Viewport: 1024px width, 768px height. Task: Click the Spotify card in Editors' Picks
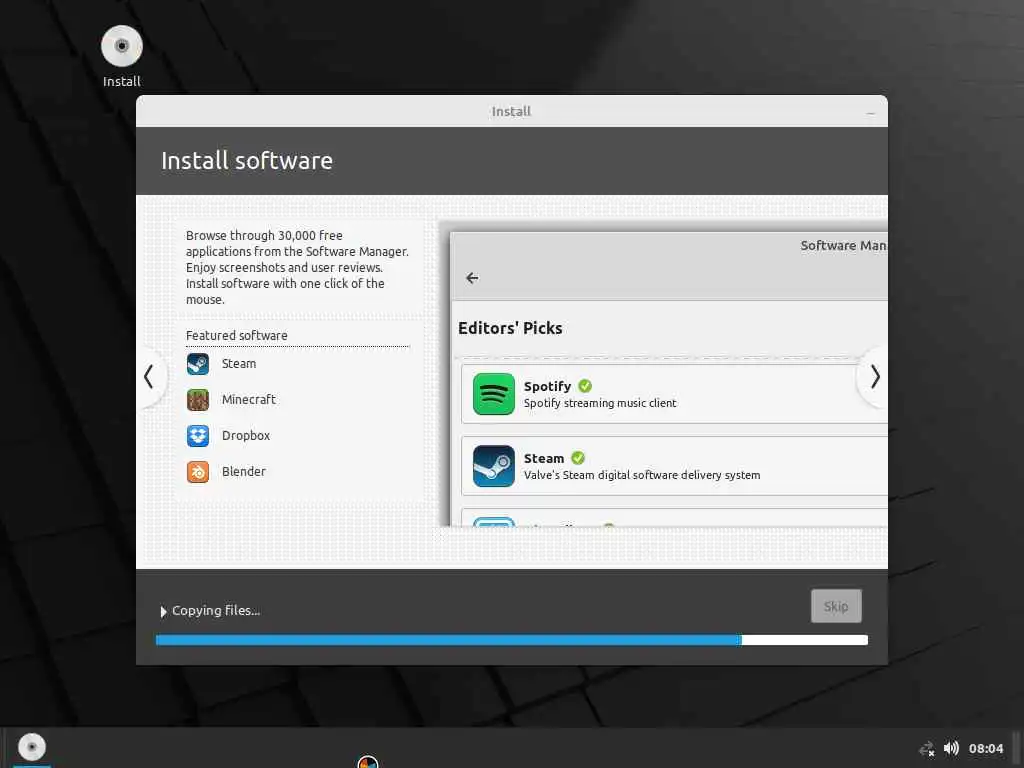click(674, 394)
